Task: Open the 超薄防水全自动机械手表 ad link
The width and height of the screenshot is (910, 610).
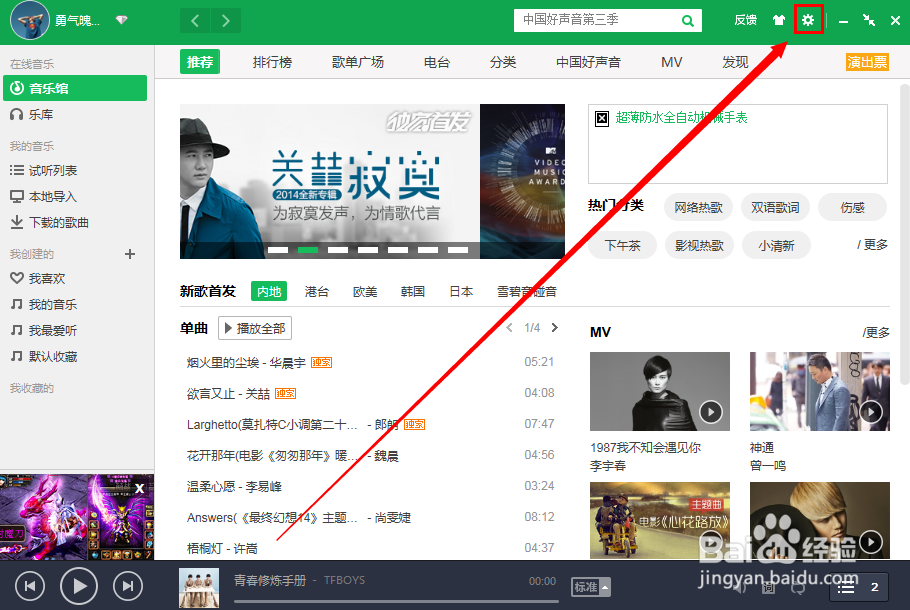Action: (681, 117)
